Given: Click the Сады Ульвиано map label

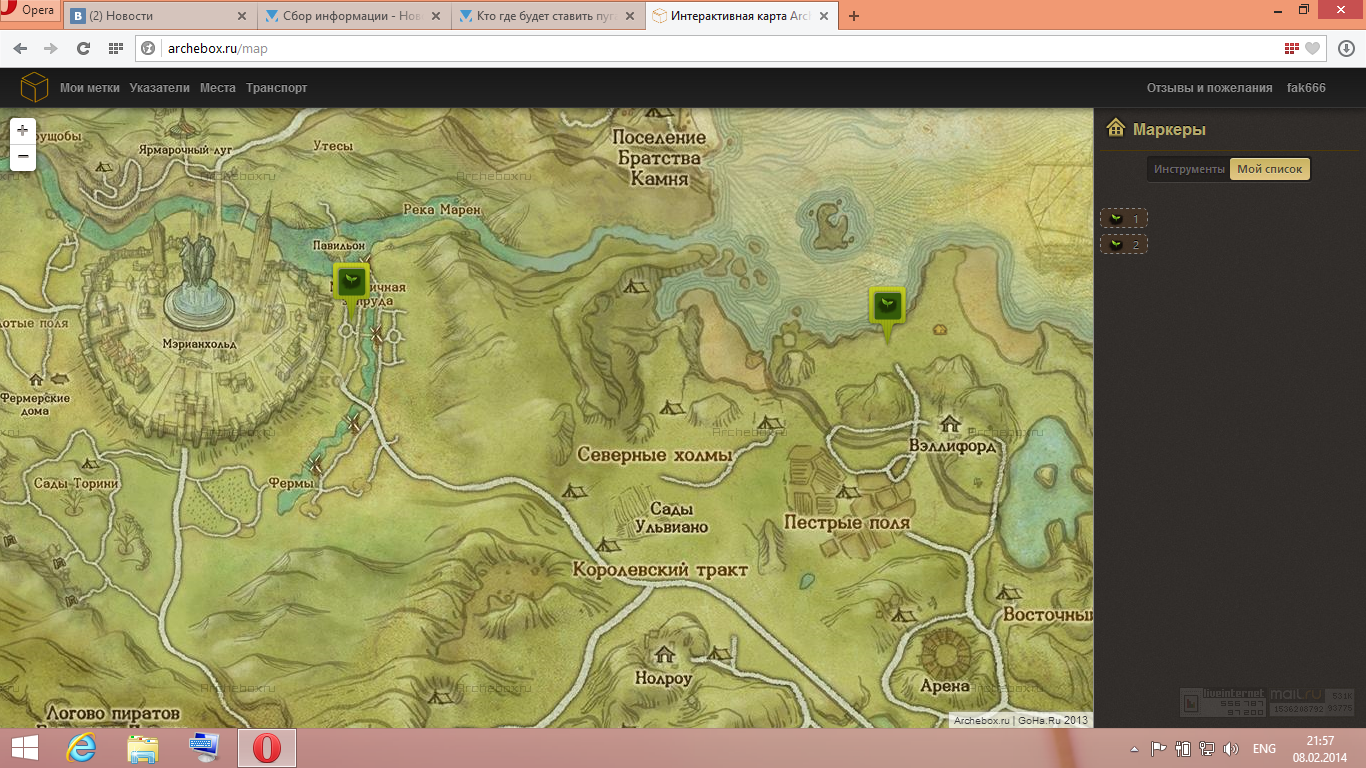Looking at the screenshot, I should tap(671, 518).
